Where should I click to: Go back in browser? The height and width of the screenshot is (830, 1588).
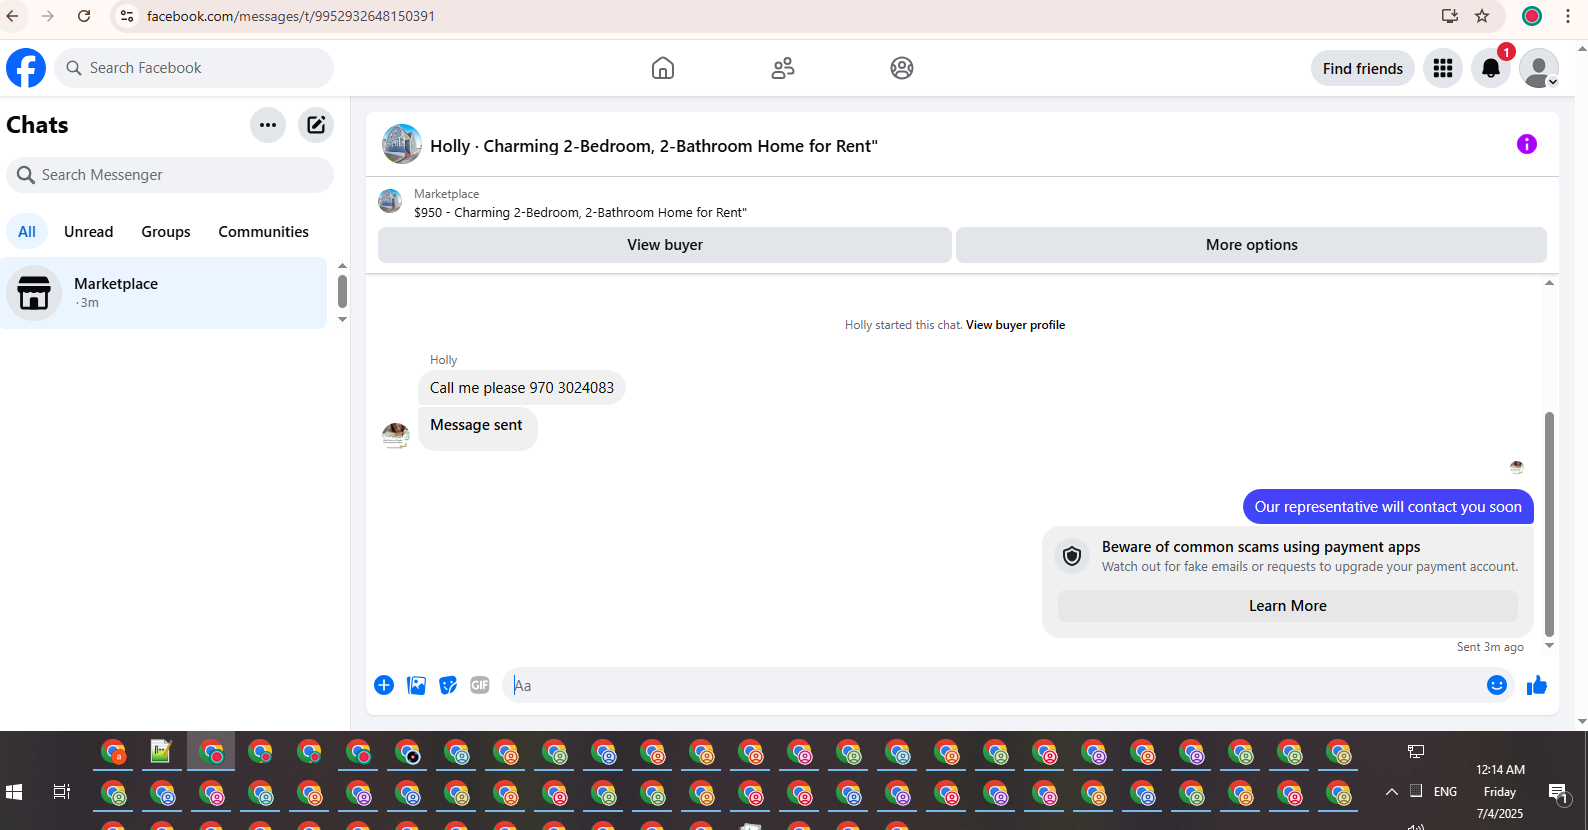[x=13, y=16]
